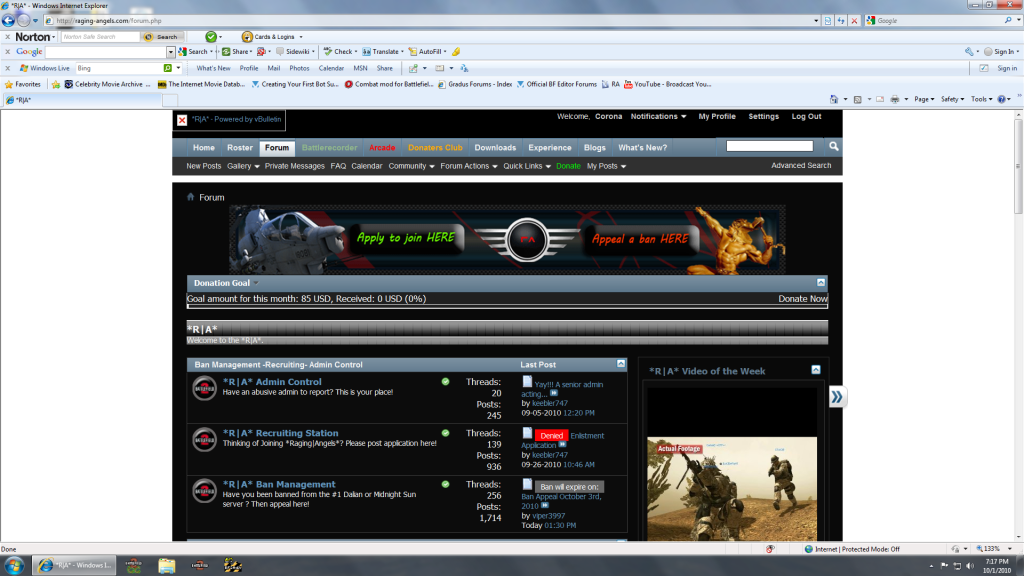Click the IE RSS feeds icon
Viewport: 1024px width, 576px height.
tap(857, 99)
